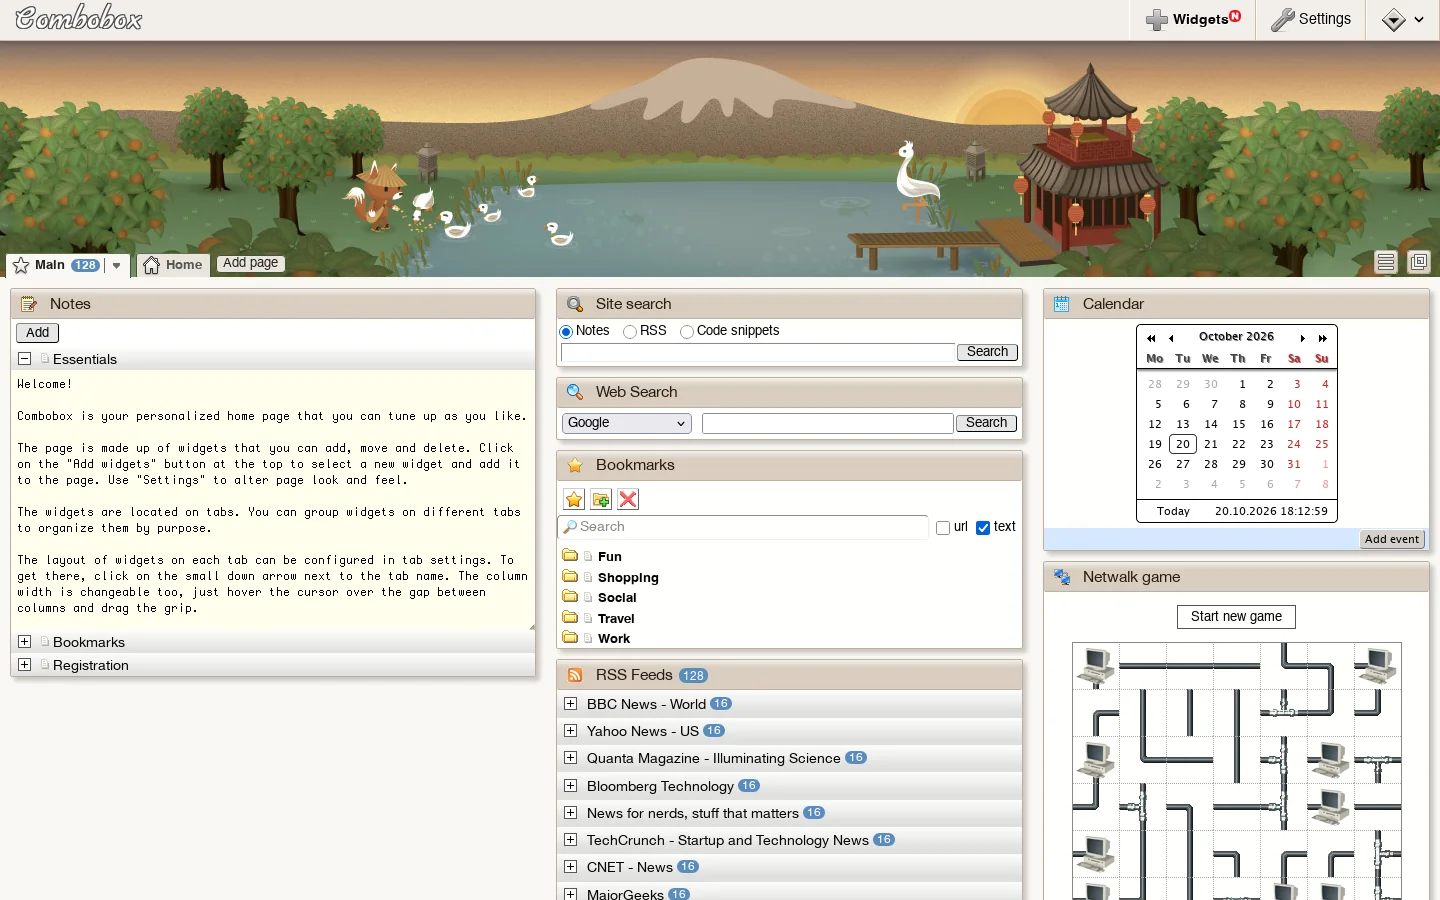Viewport: 1440px width, 900px height.
Task: Click the Bookmarks search field
Action: click(x=743, y=527)
